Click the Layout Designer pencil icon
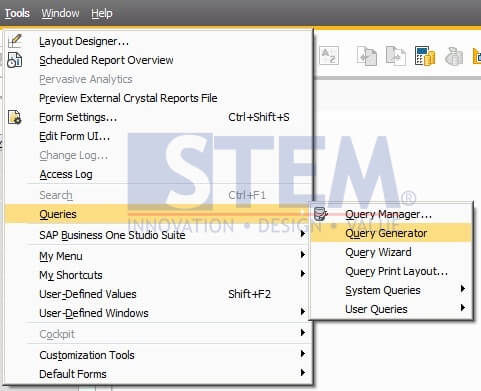 (x=15, y=41)
